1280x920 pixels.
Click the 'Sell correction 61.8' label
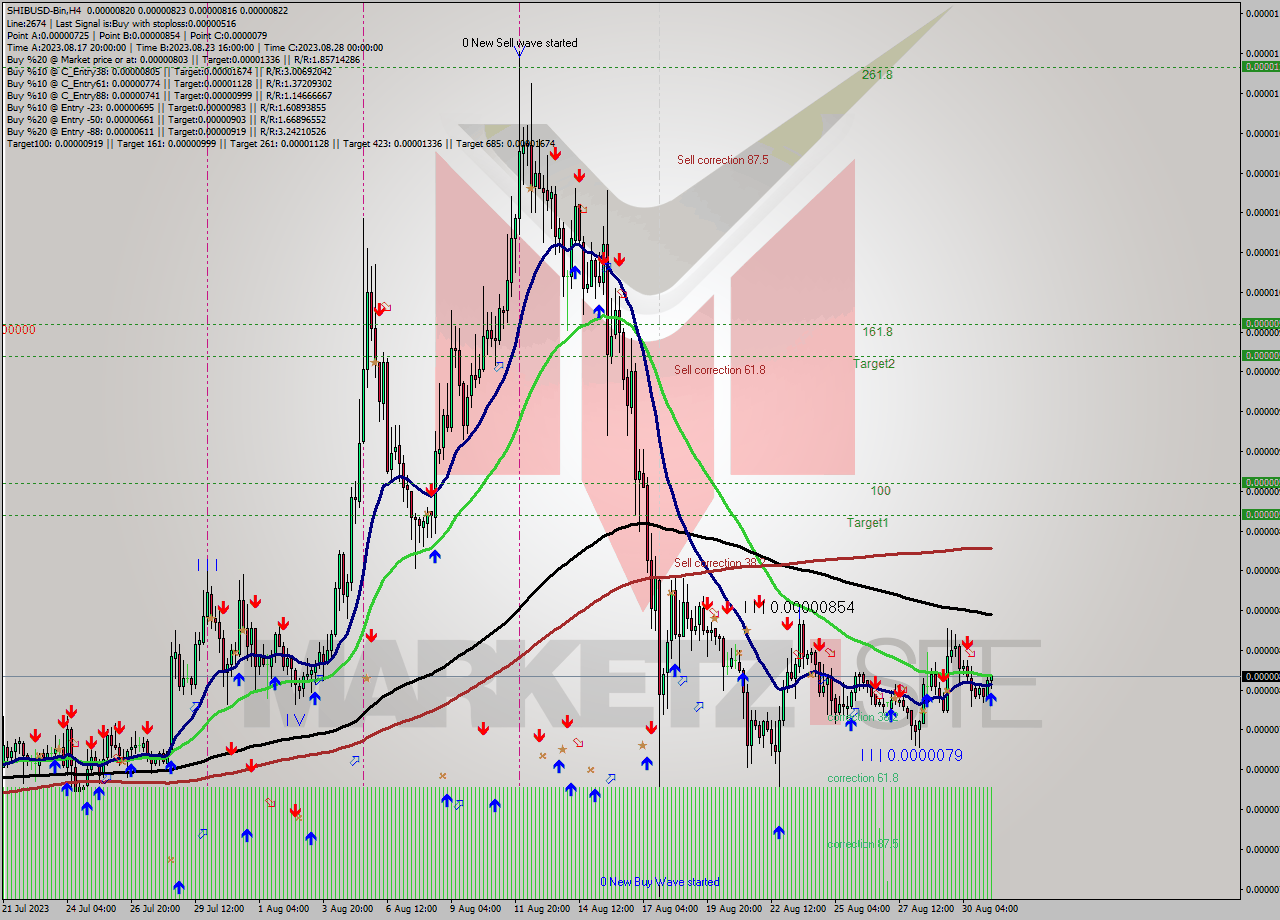click(x=719, y=370)
